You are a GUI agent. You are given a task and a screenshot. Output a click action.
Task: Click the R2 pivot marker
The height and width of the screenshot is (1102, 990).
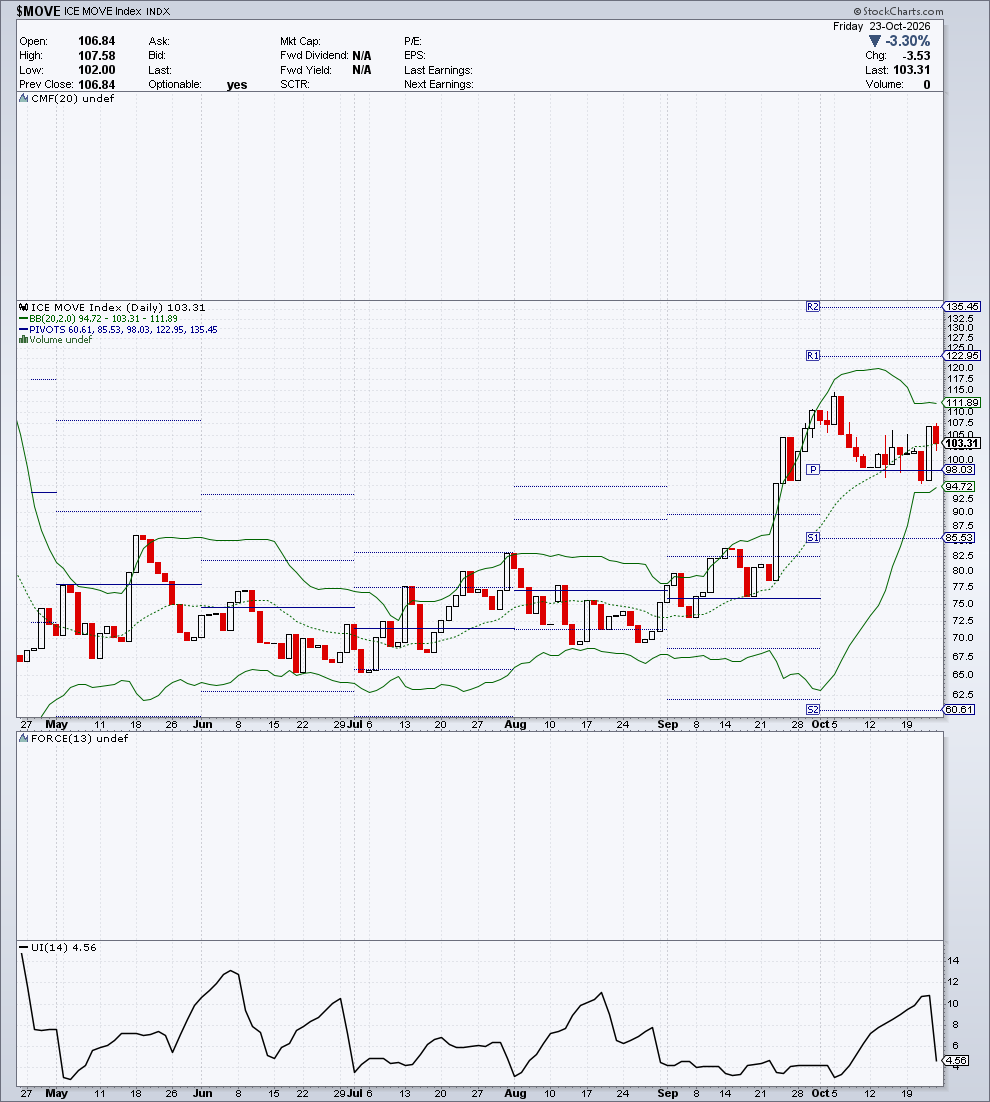coord(813,306)
